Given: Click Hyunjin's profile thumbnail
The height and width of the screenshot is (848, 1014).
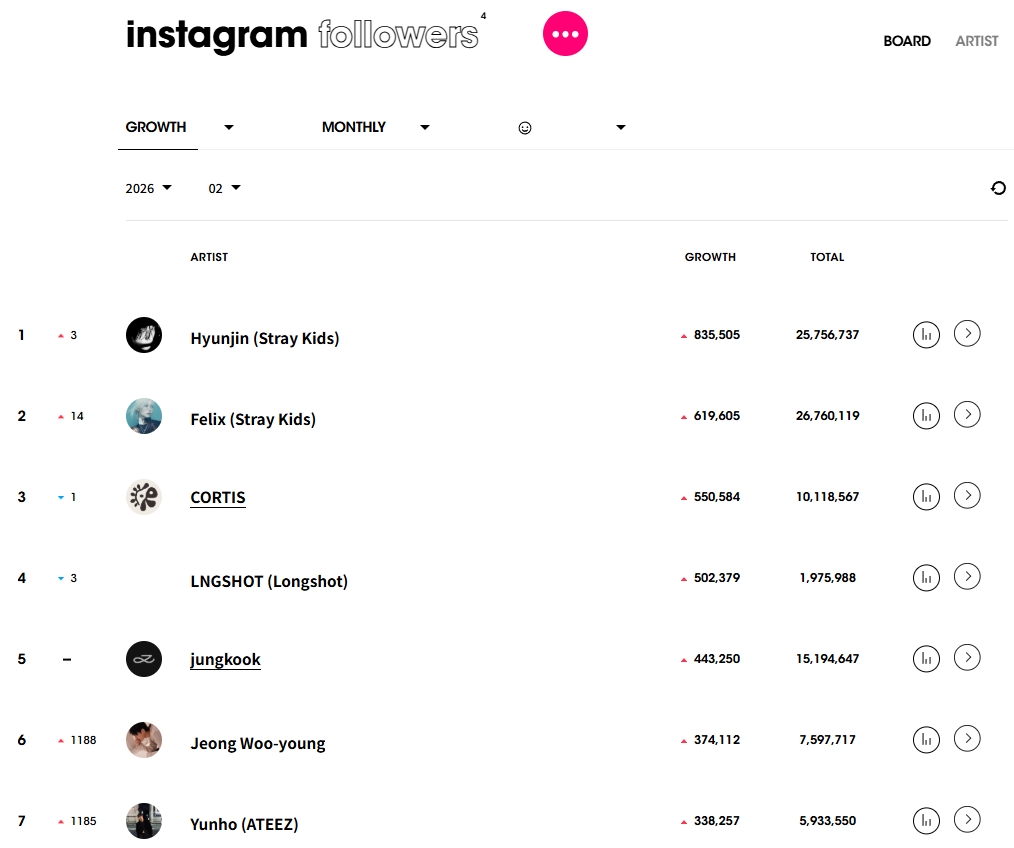Looking at the screenshot, I should point(144,335).
